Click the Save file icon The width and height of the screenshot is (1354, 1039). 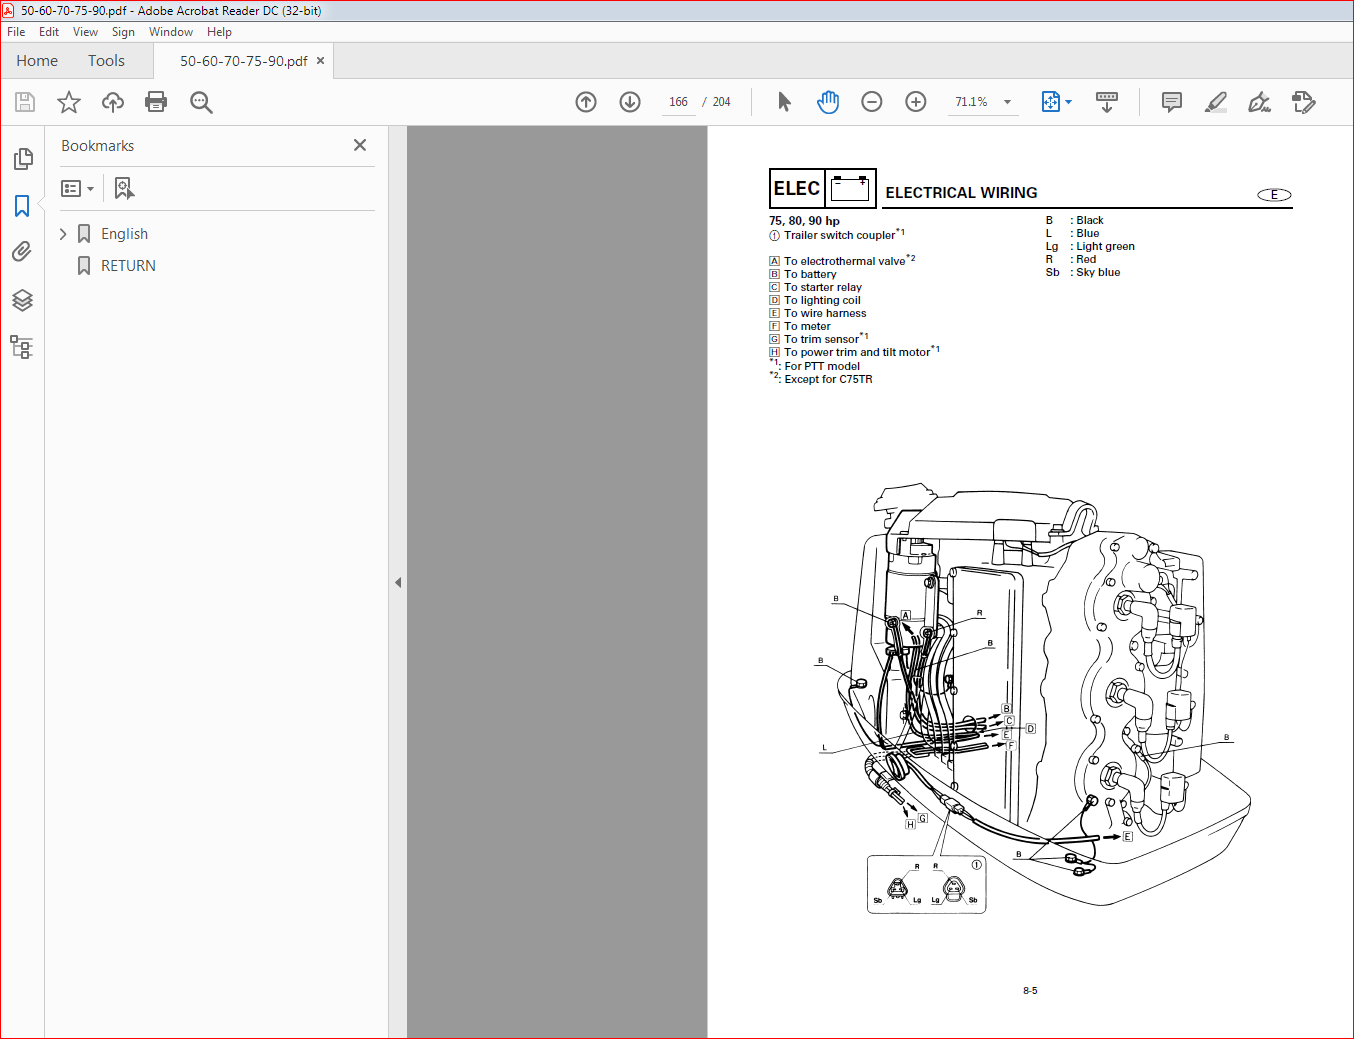pos(25,102)
